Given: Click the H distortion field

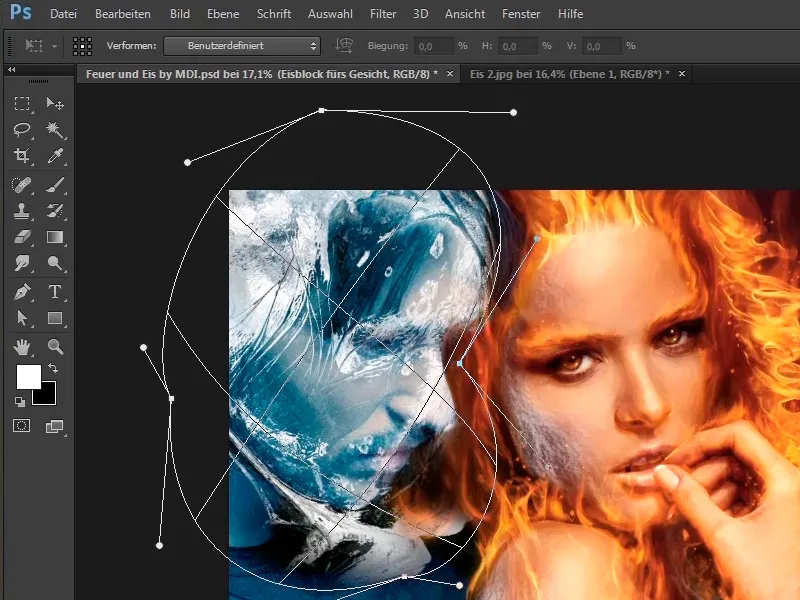Looking at the screenshot, I should (x=517, y=46).
